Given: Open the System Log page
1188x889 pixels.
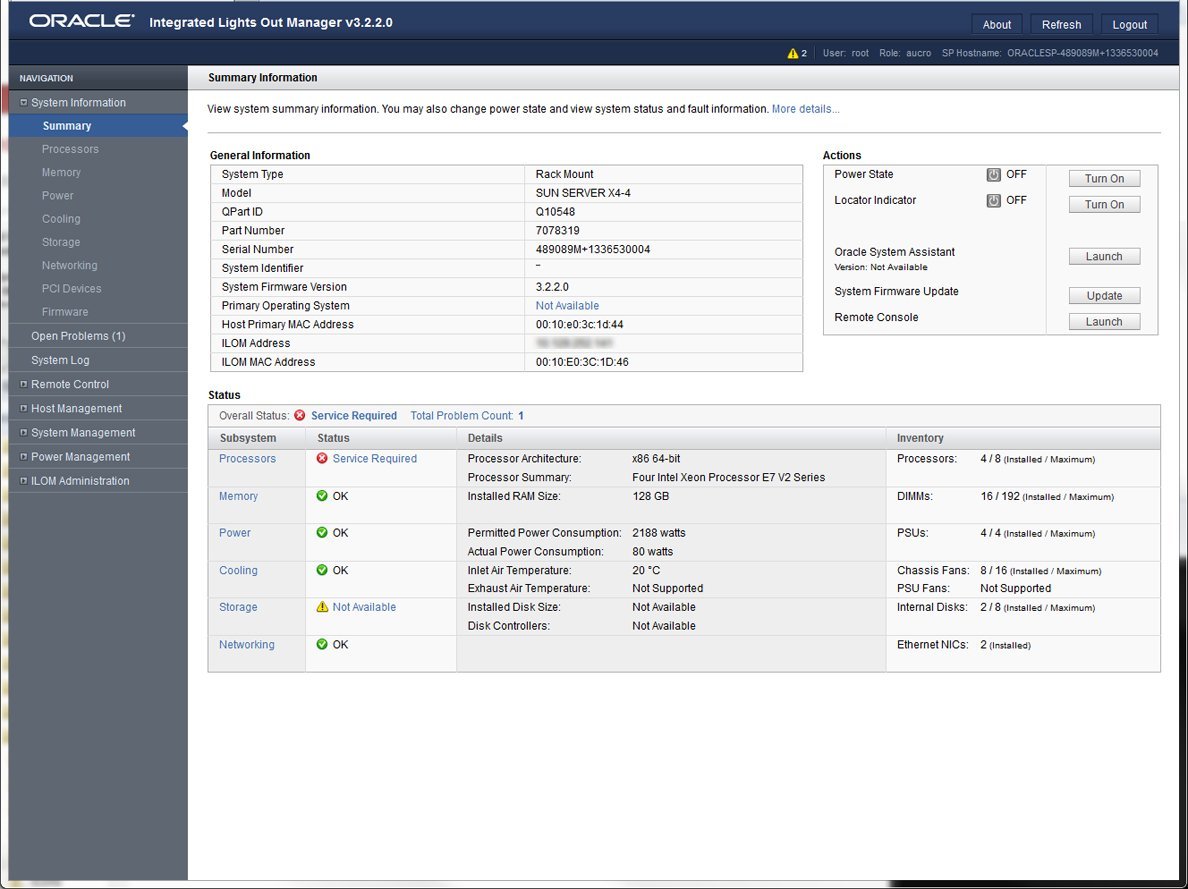Looking at the screenshot, I should (60, 360).
